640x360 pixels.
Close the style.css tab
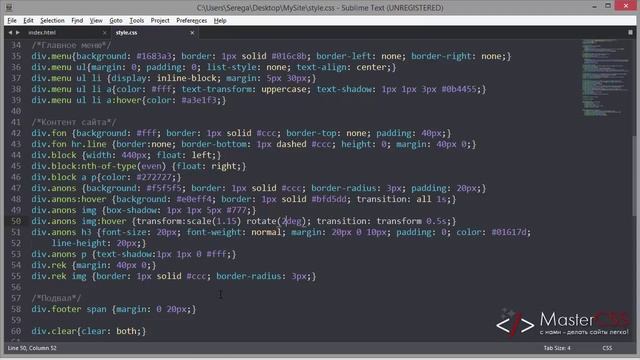click(x=192, y=33)
